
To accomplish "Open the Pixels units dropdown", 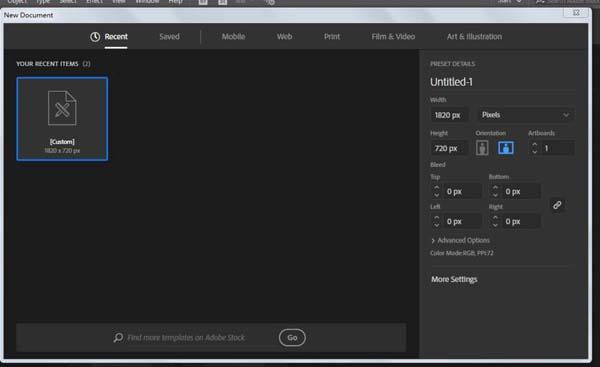I will pos(525,115).
